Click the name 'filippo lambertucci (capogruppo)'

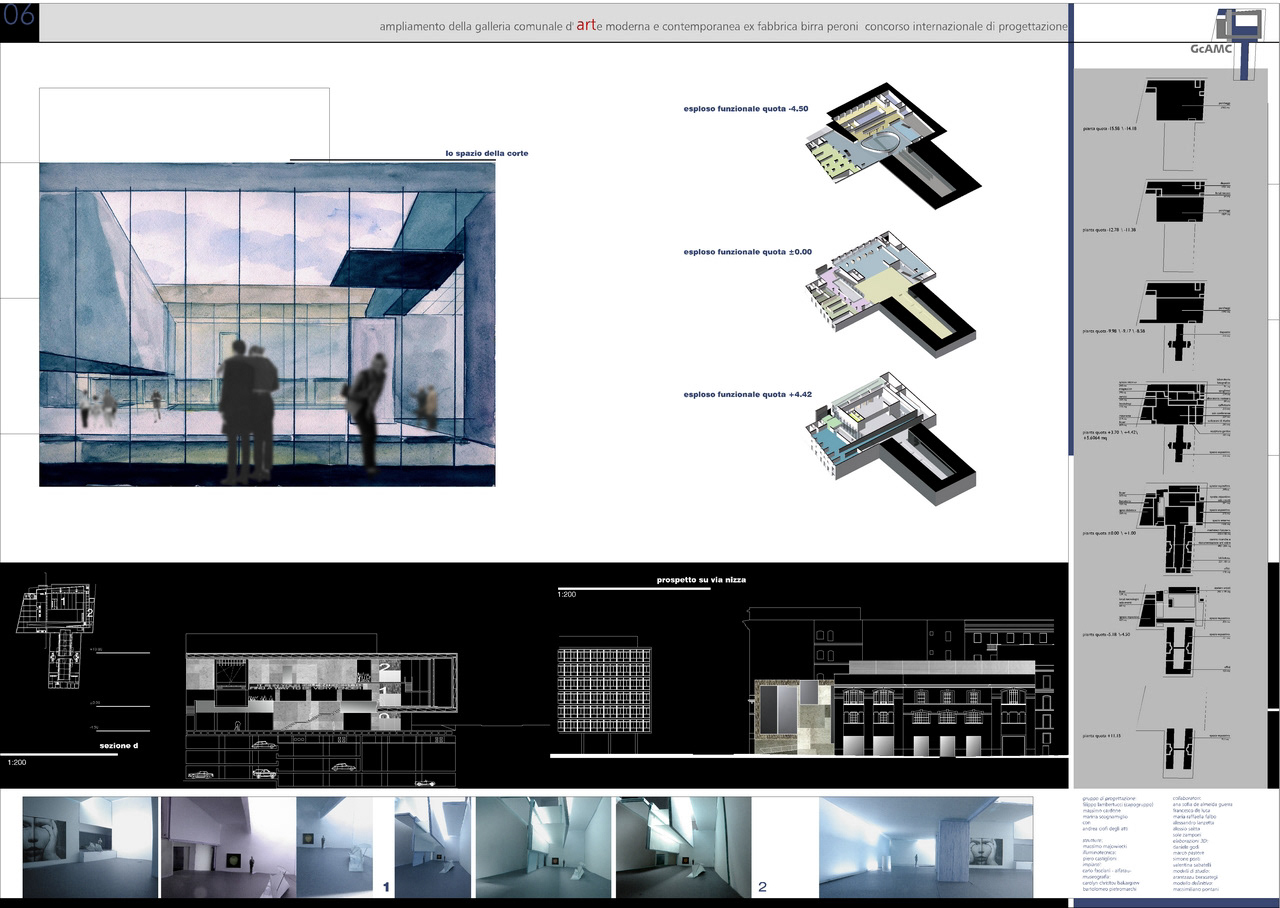coord(1118,805)
